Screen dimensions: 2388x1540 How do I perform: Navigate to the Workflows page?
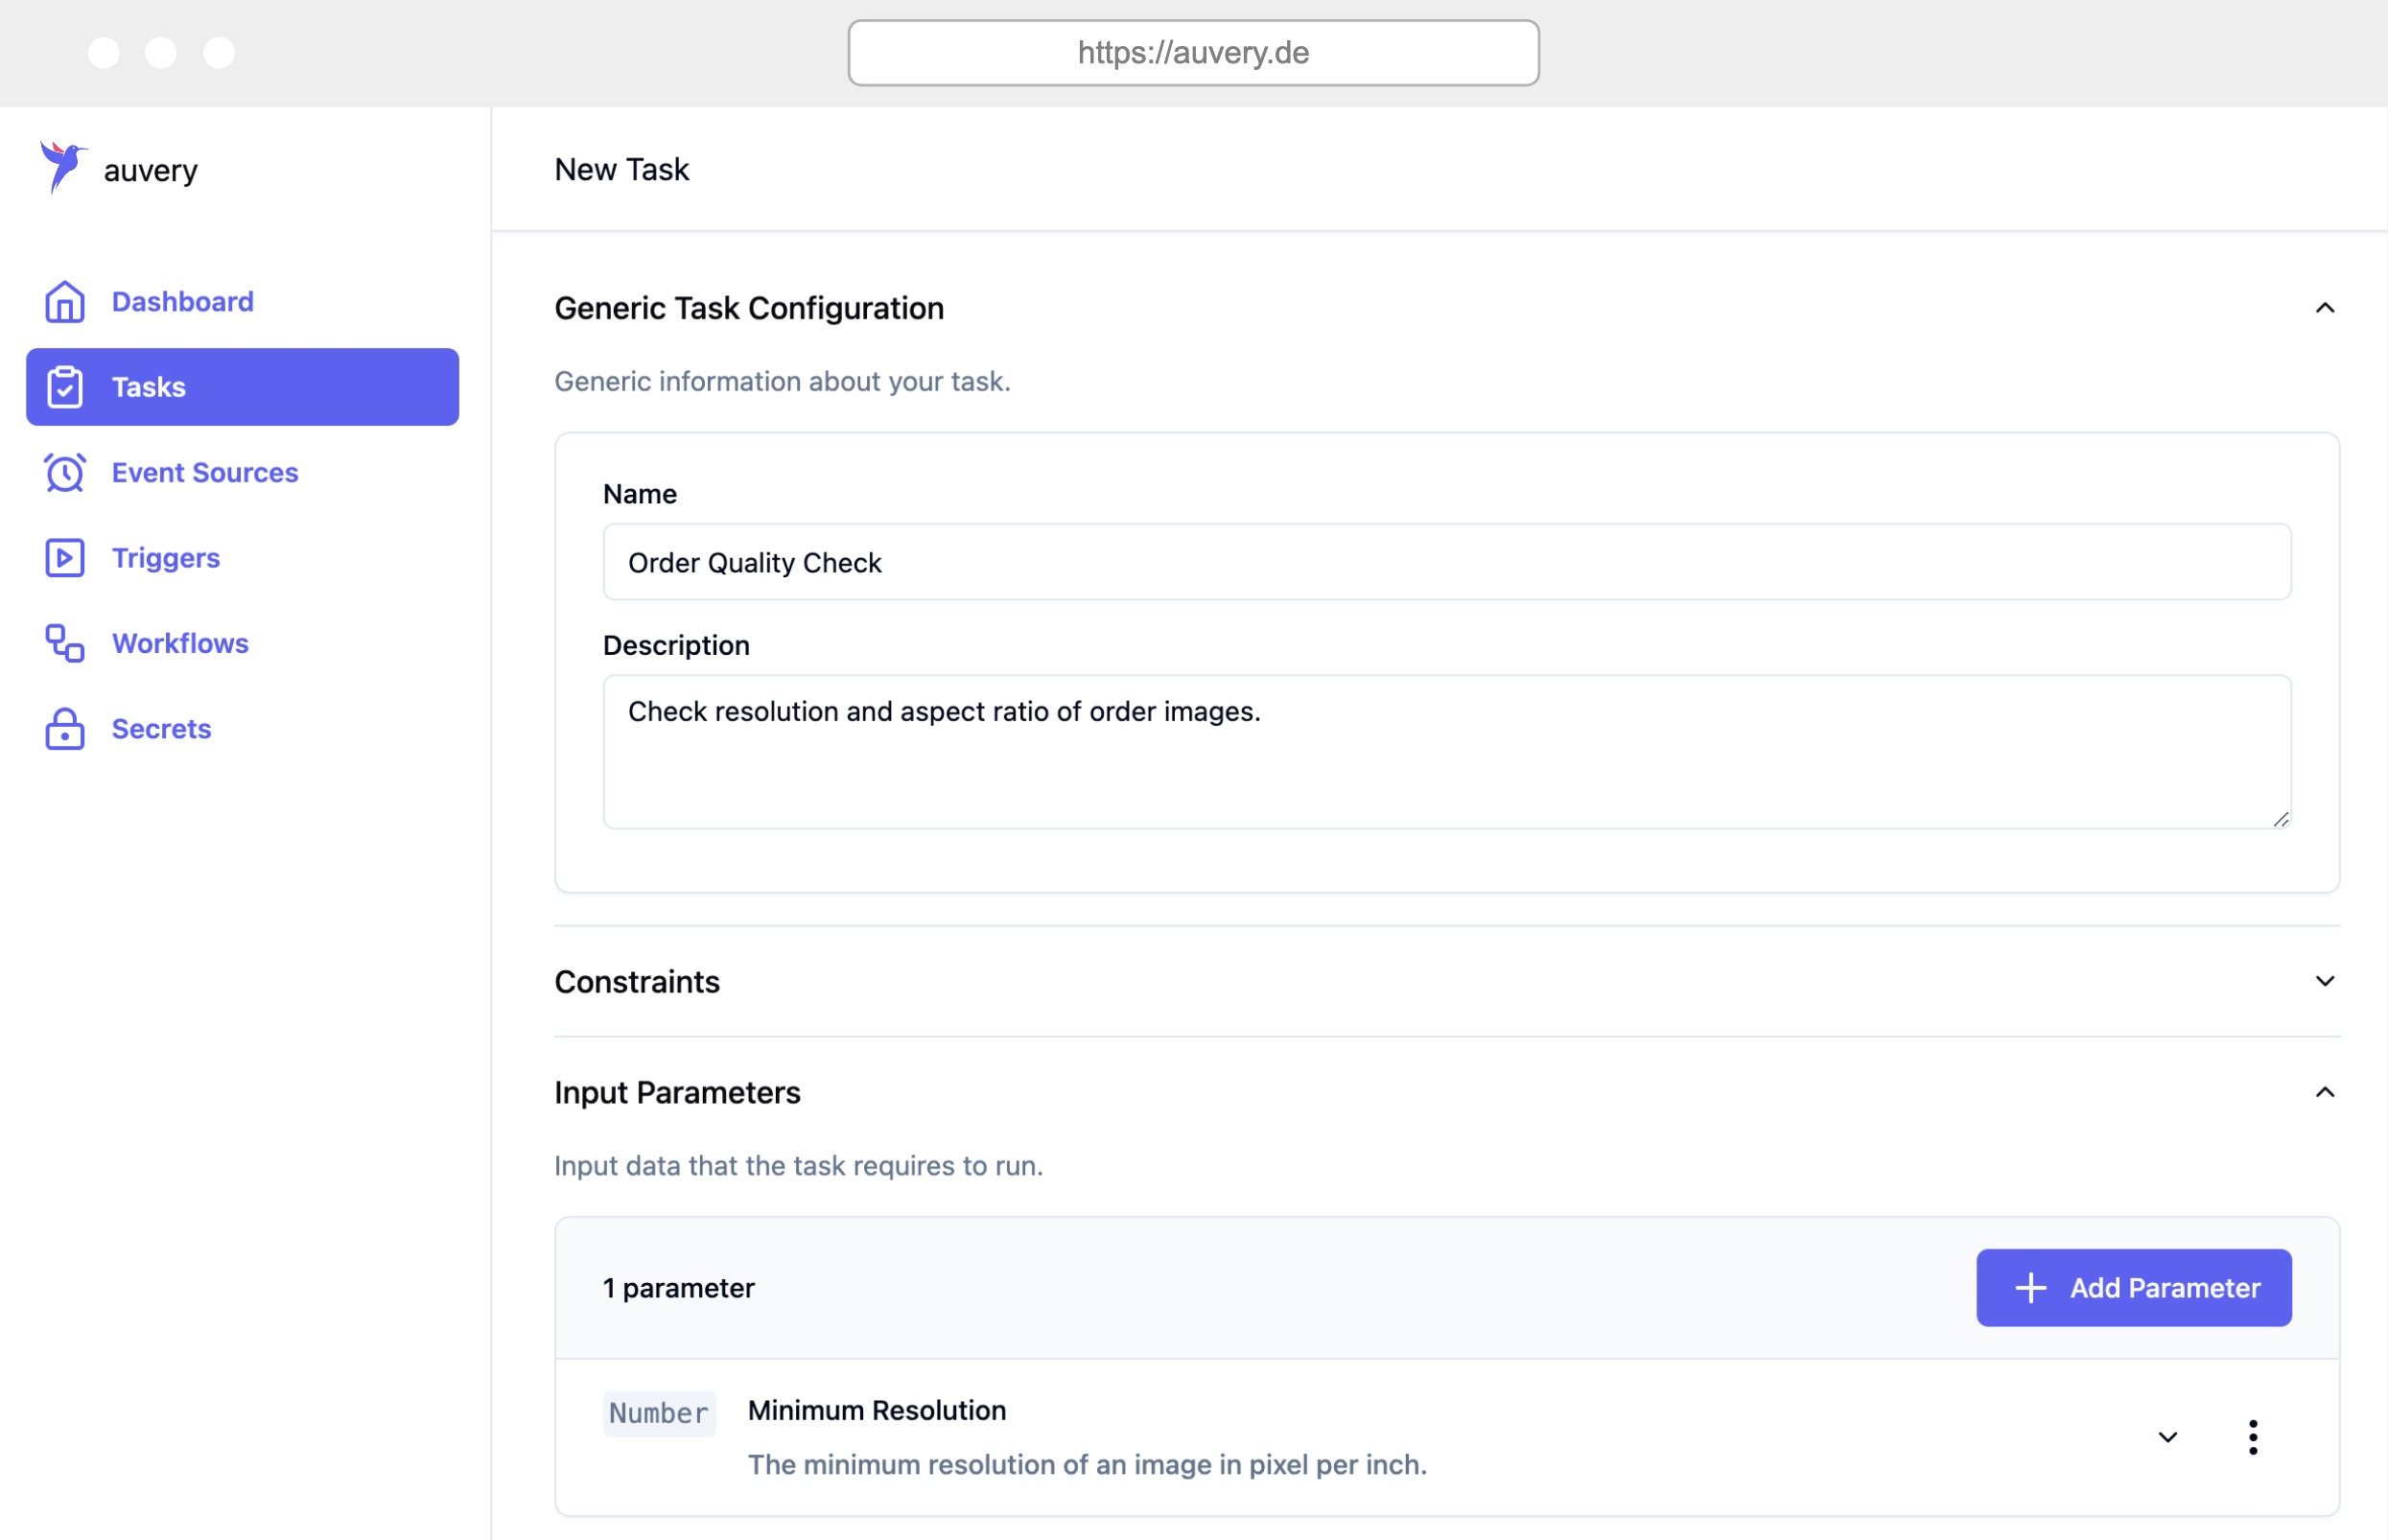(180, 643)
